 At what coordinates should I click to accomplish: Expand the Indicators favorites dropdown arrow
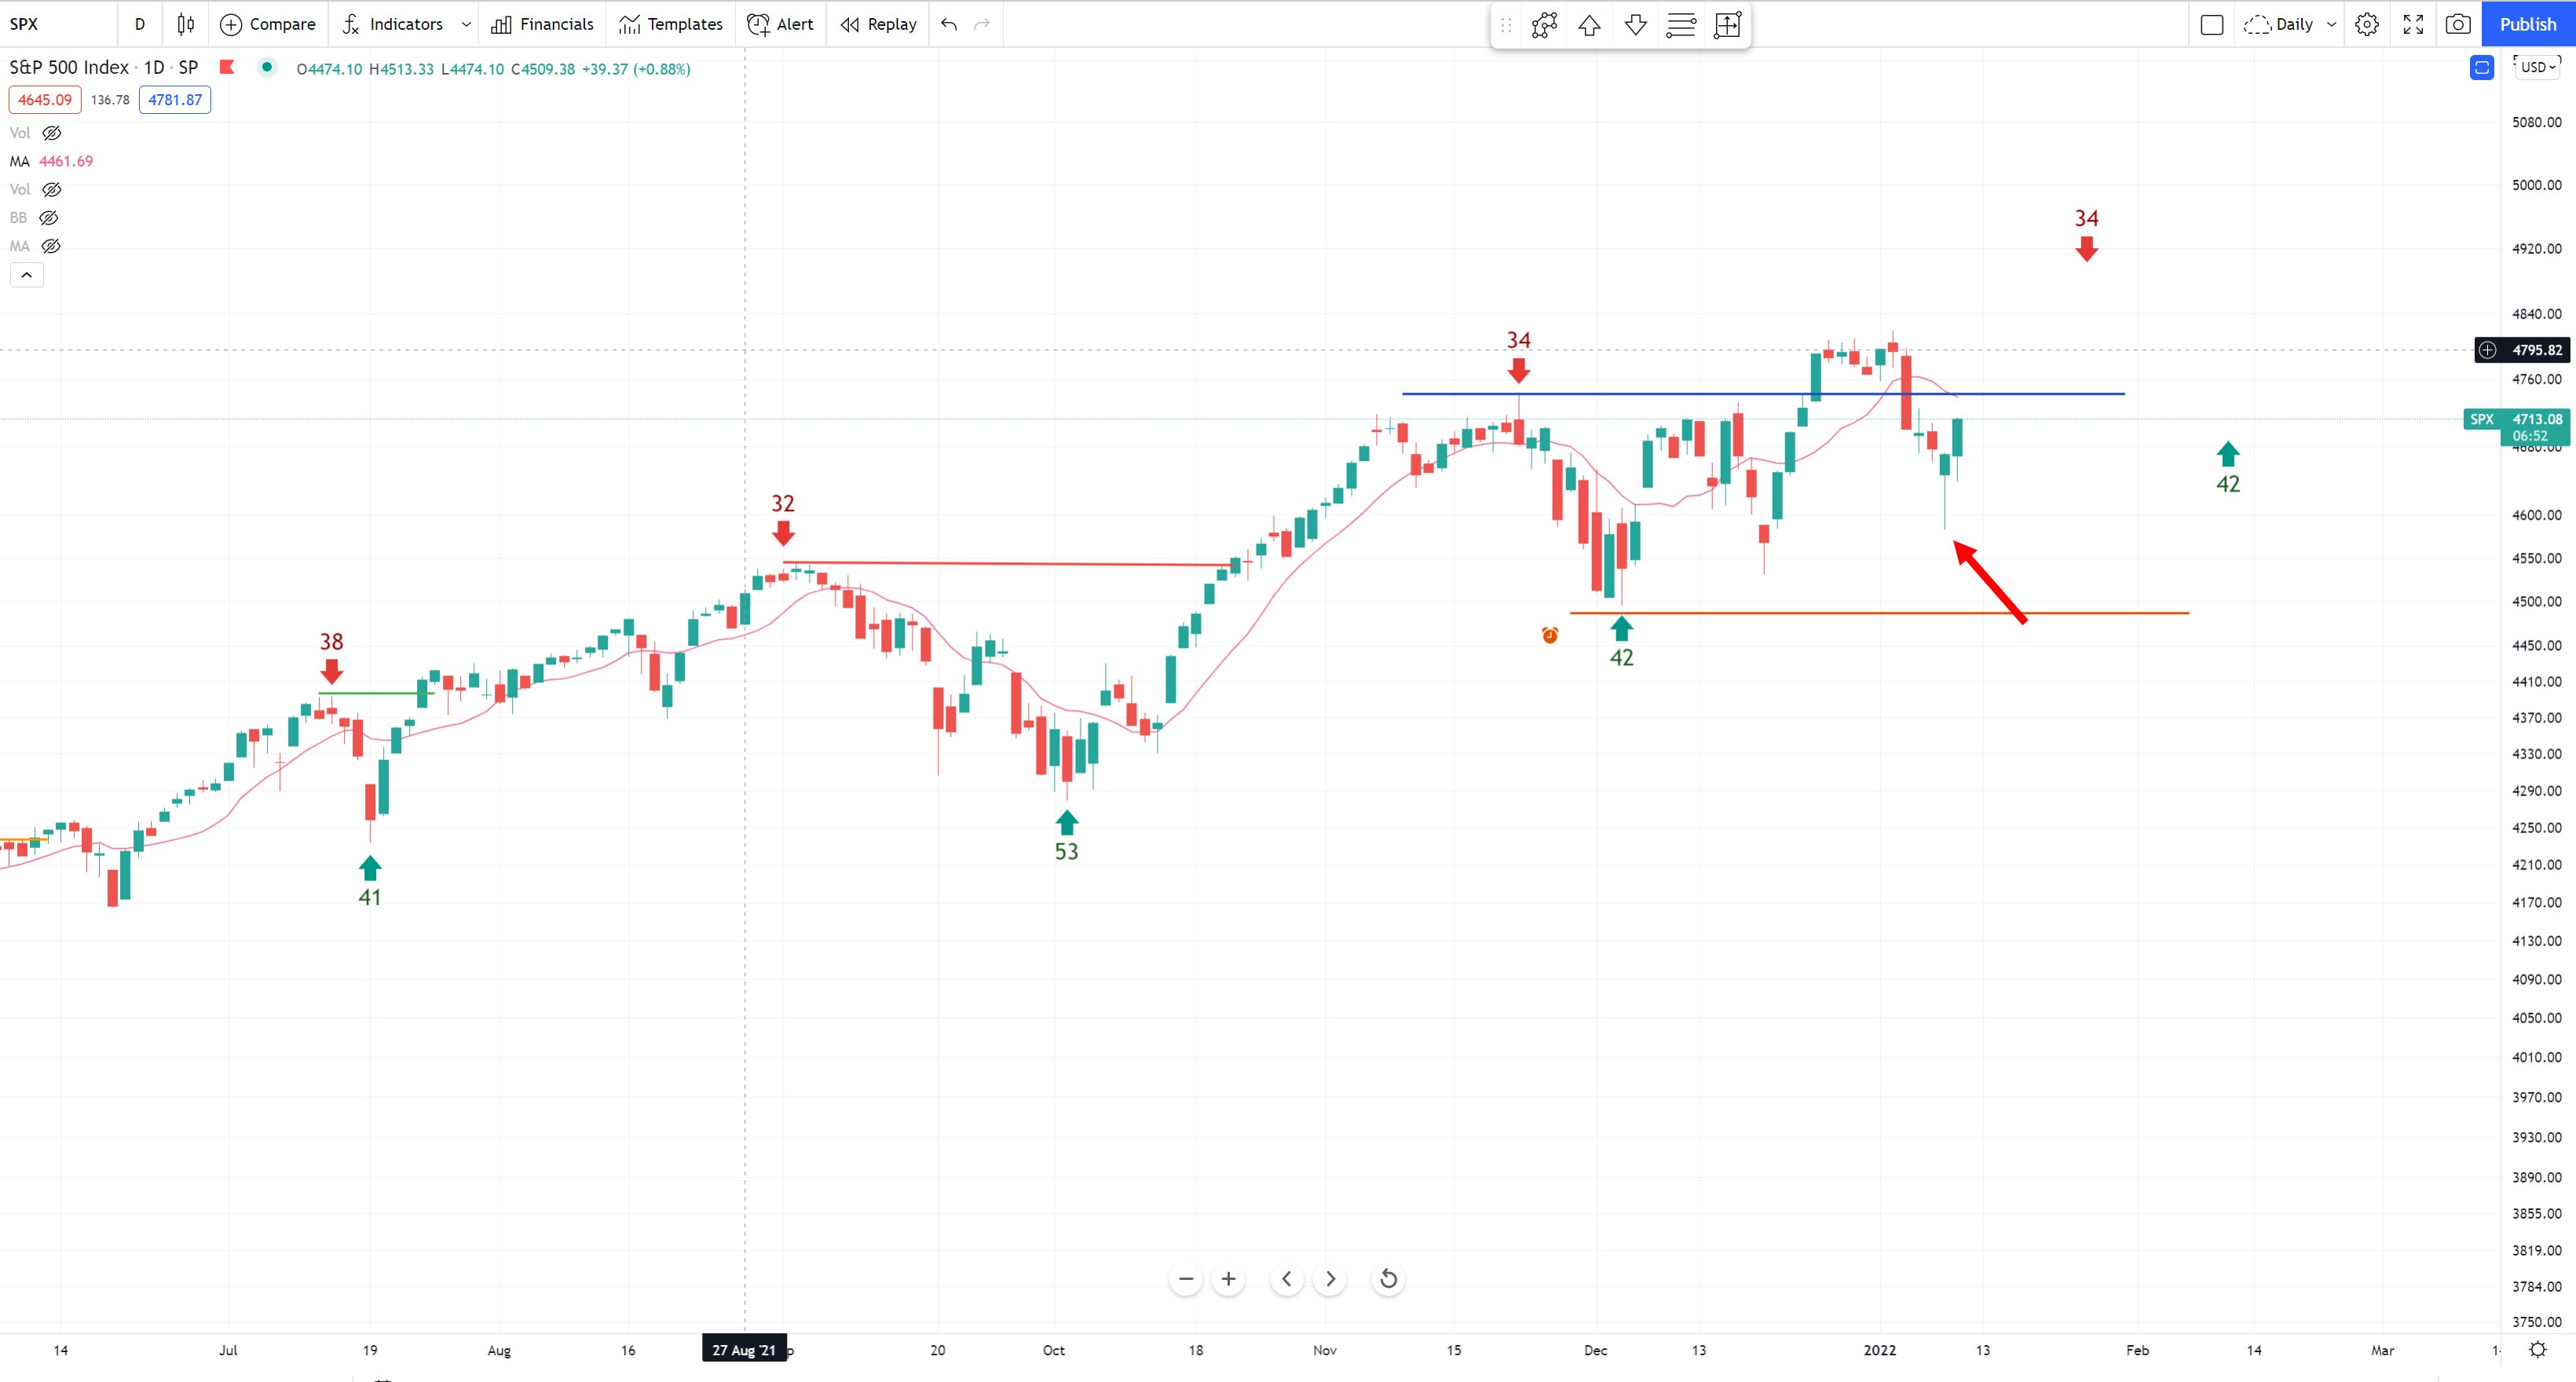pos(465,24)
